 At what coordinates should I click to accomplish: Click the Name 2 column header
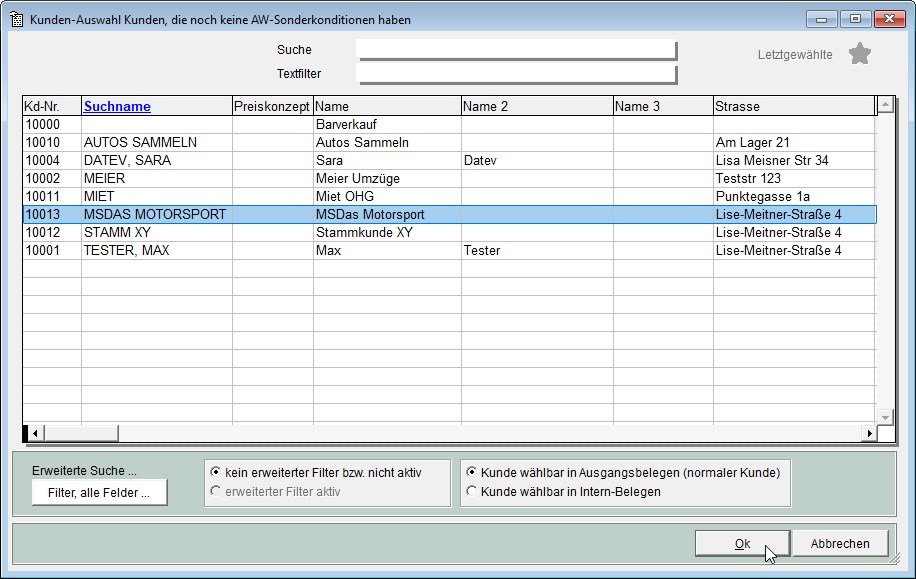[x=537, y=106]
